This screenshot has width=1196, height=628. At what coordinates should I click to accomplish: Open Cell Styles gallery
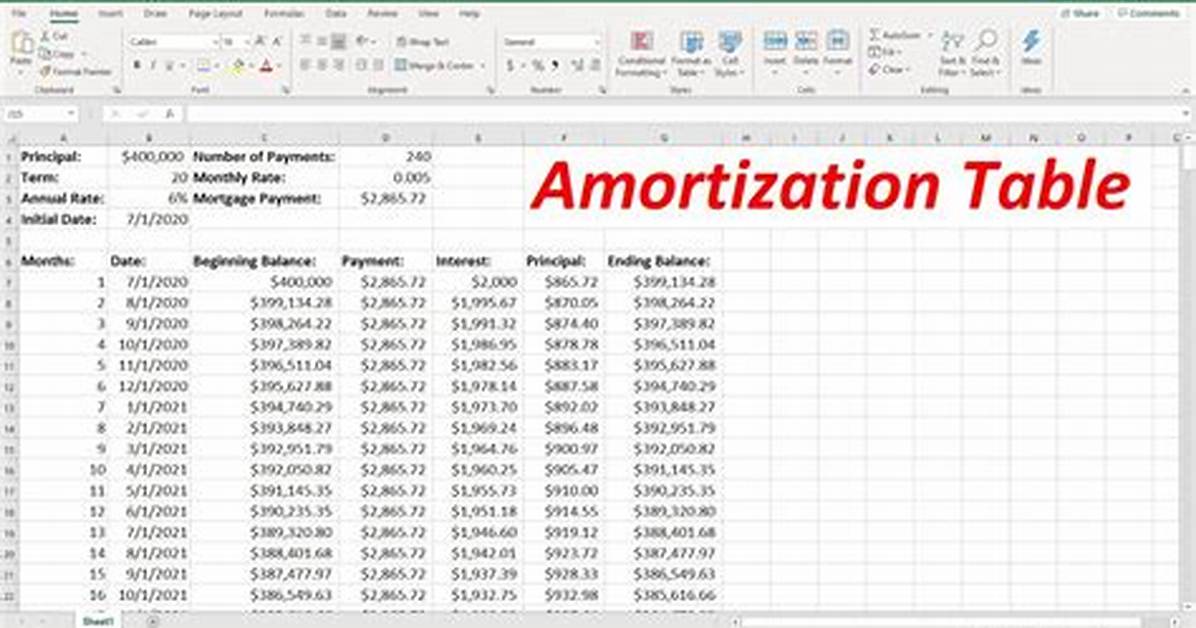(729, 53)
